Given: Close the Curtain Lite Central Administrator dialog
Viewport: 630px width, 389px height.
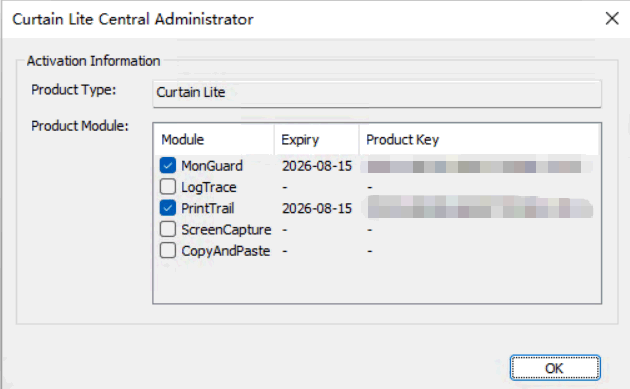Looking at the screenshot, I should pyautogui.click(x=612, y=18).
